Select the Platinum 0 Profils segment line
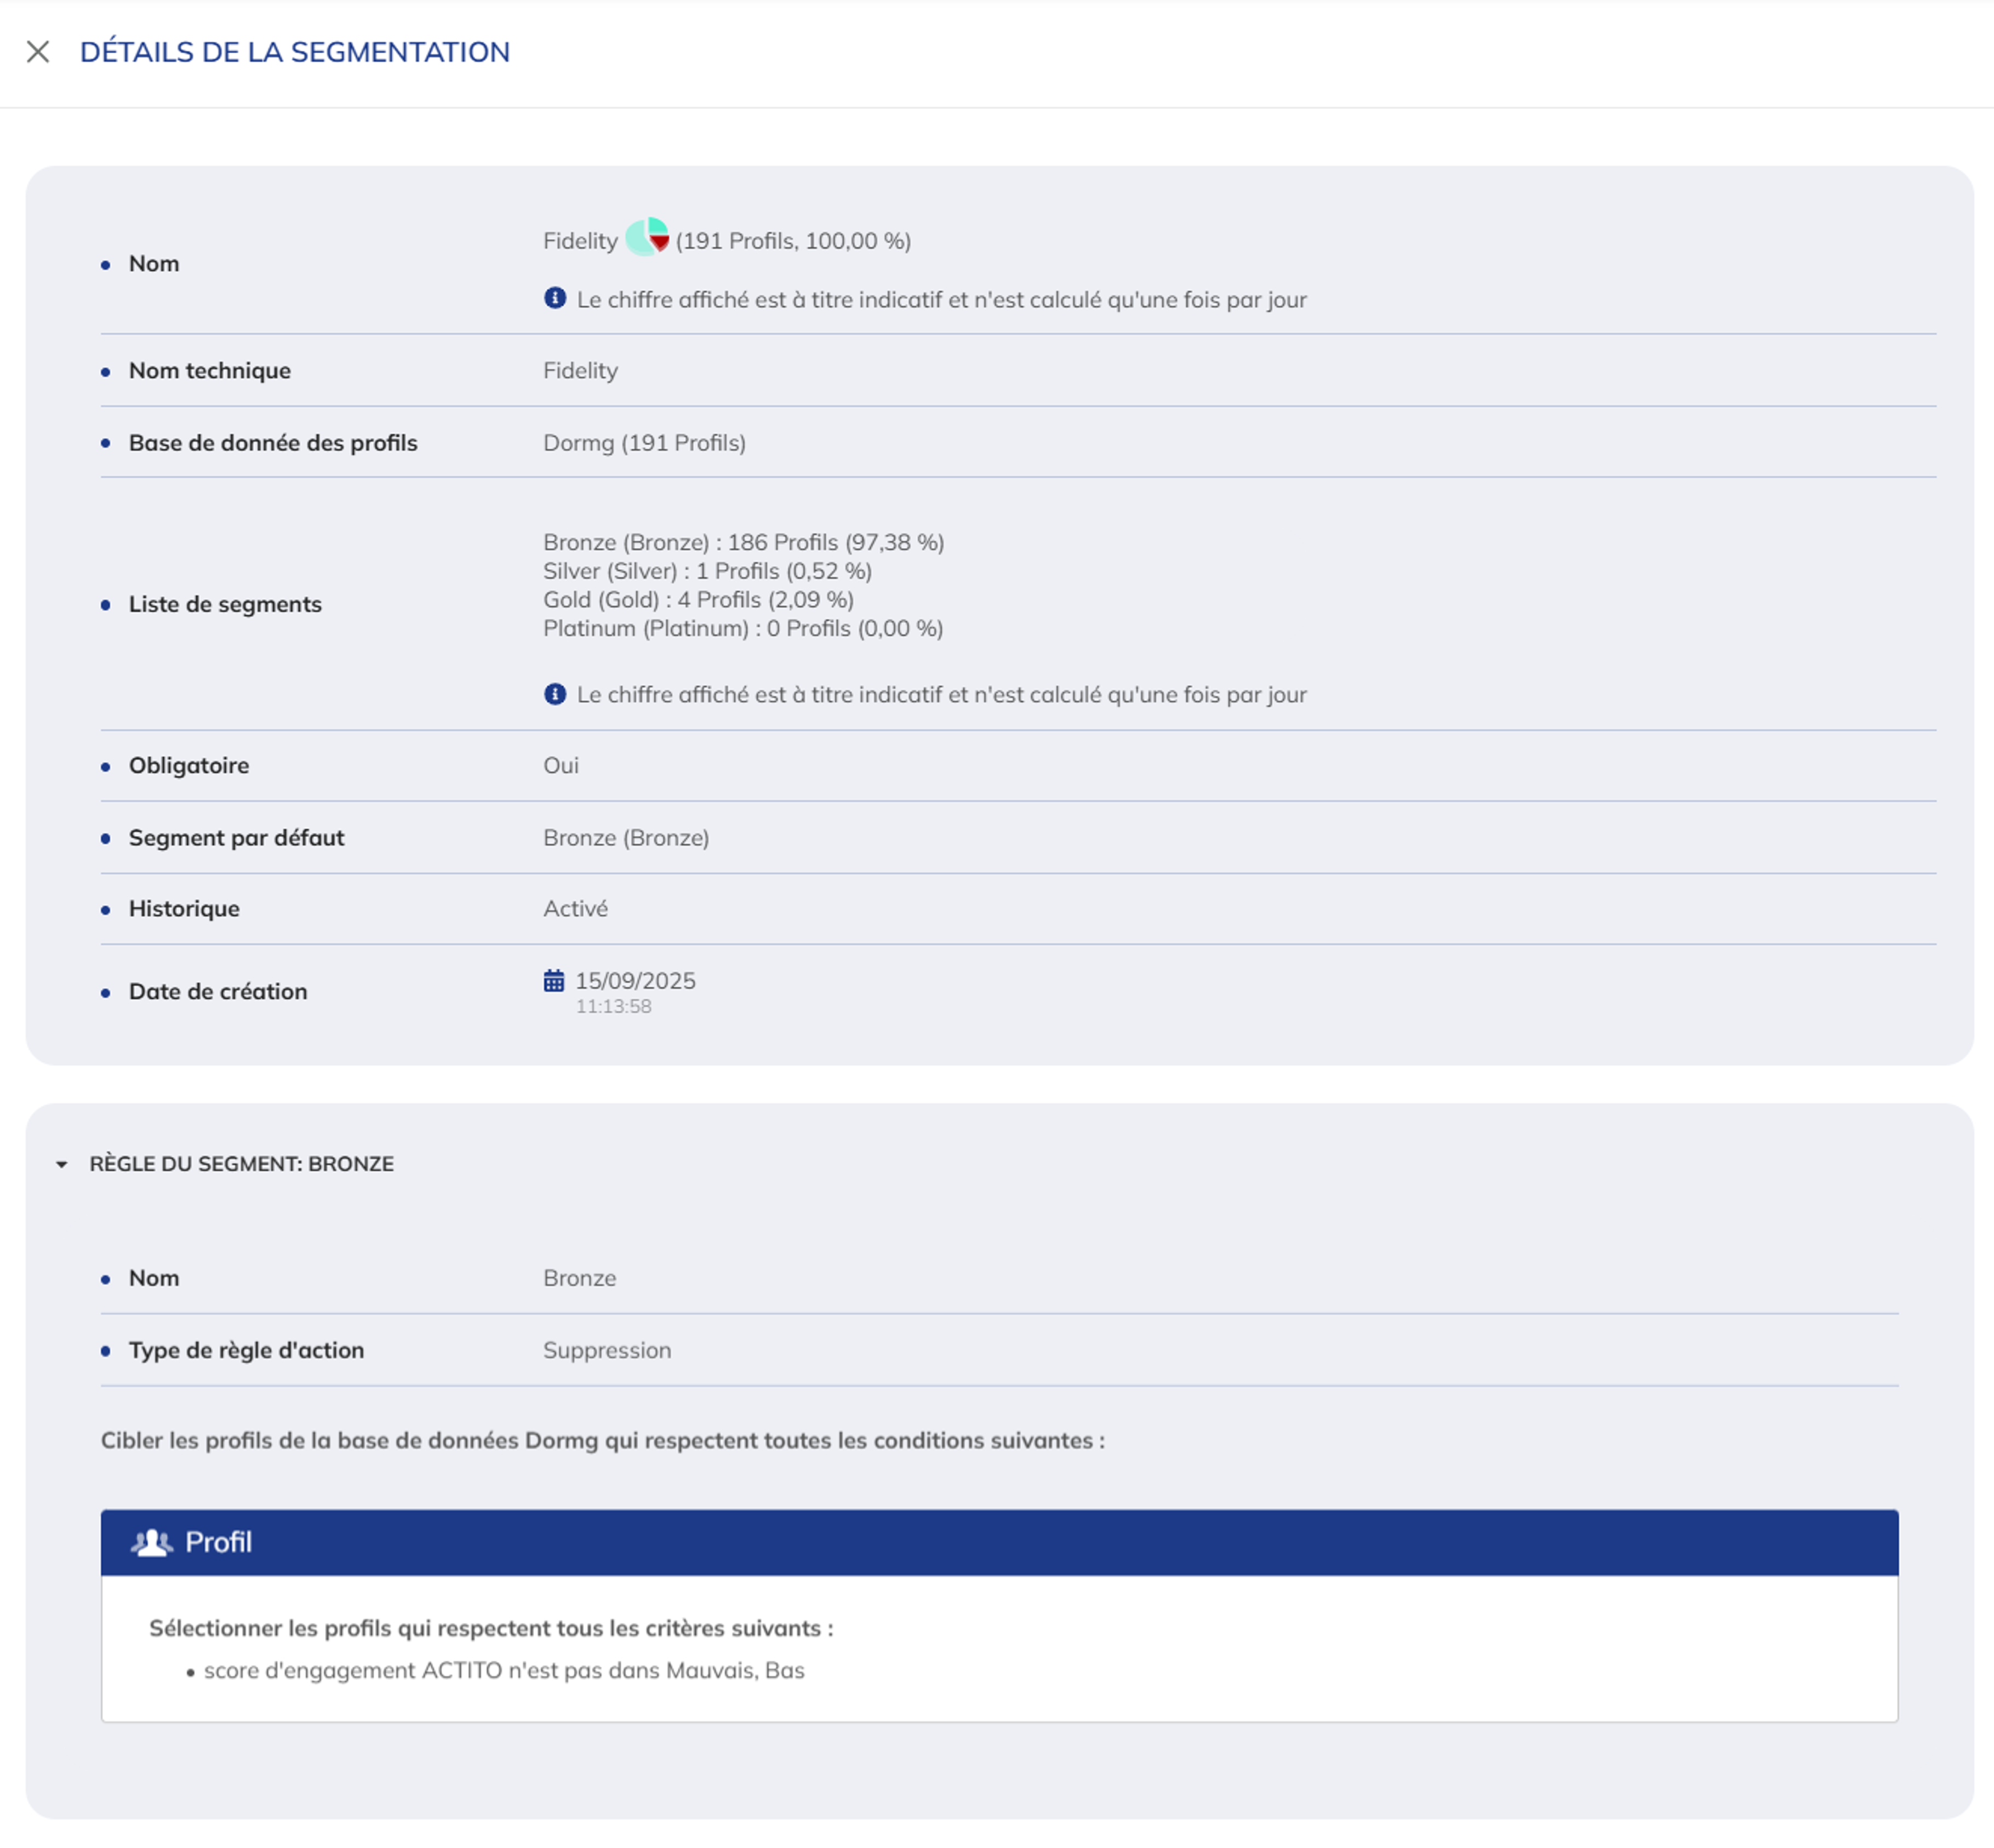 pos(743,628)
